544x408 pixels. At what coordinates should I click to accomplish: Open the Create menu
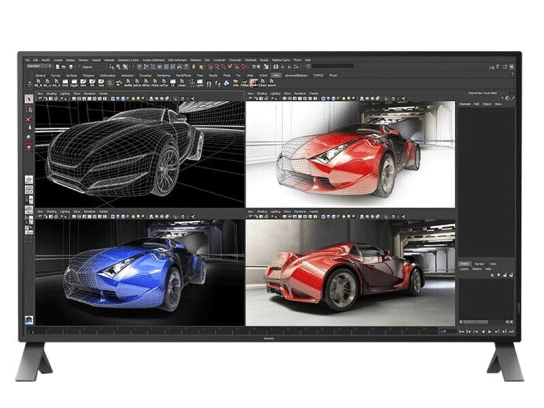tap(58, 60)
